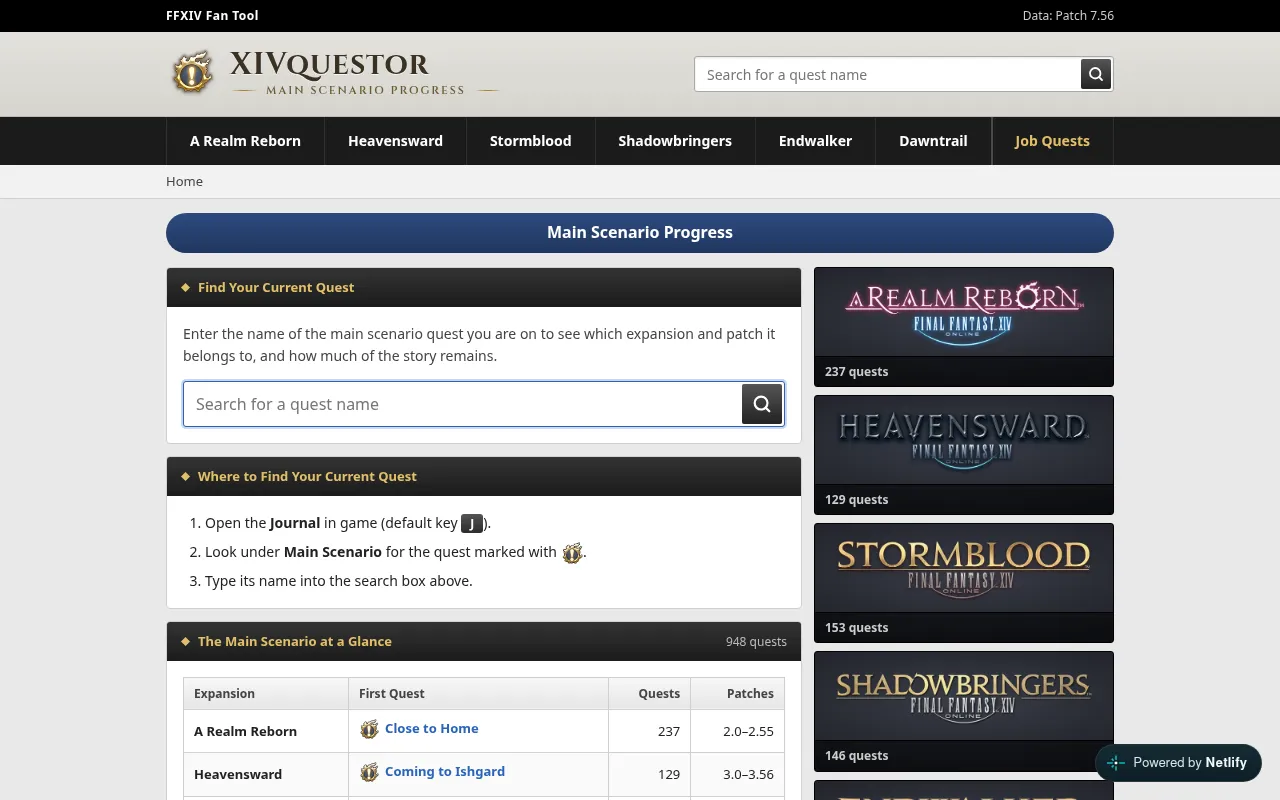The height and width of the screenshot is (800, 1280).
Task: Click the 'Data: Patch 7.56' text
Action: 1068,16
